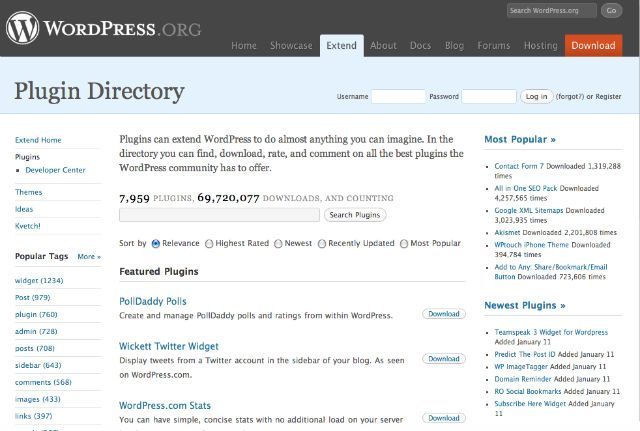Click the Log in button
Viewport: 640px width, 431px height.
536,96
